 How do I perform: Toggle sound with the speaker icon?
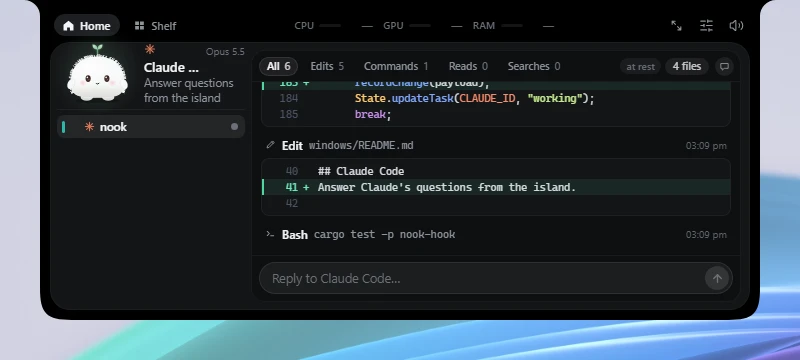point(736,25)
